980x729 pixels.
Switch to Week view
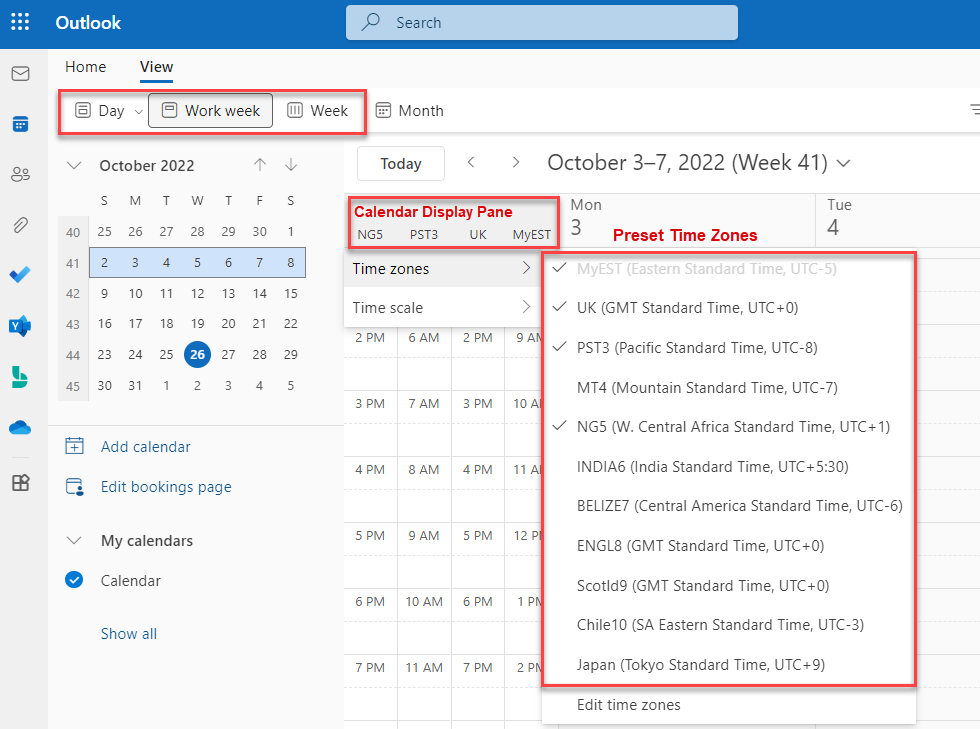(318, 111)
